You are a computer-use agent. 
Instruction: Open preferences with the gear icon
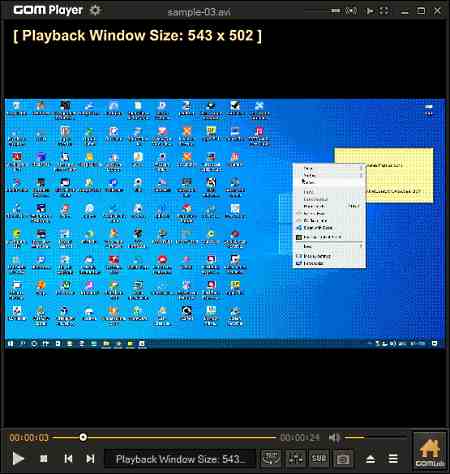95,10
